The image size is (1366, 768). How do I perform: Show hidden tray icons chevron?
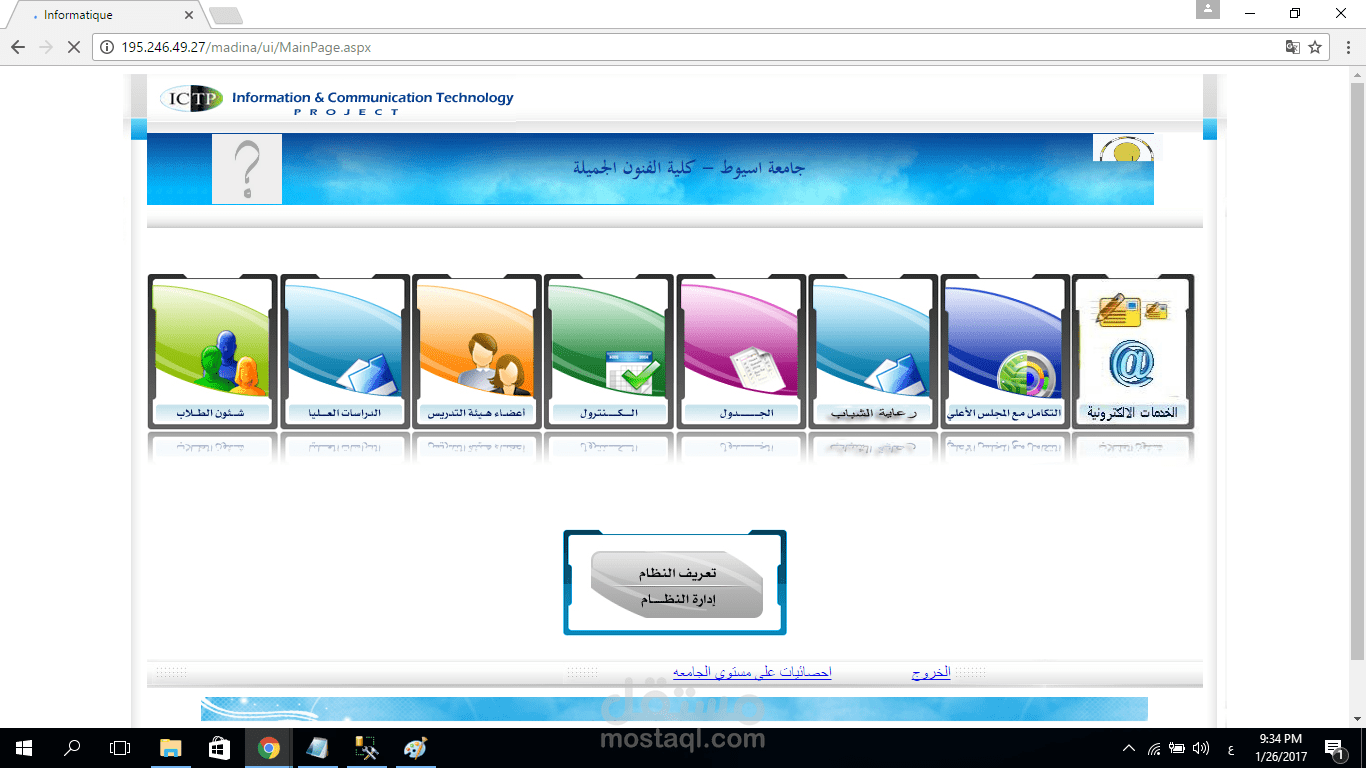click(x=1129, y=748)
